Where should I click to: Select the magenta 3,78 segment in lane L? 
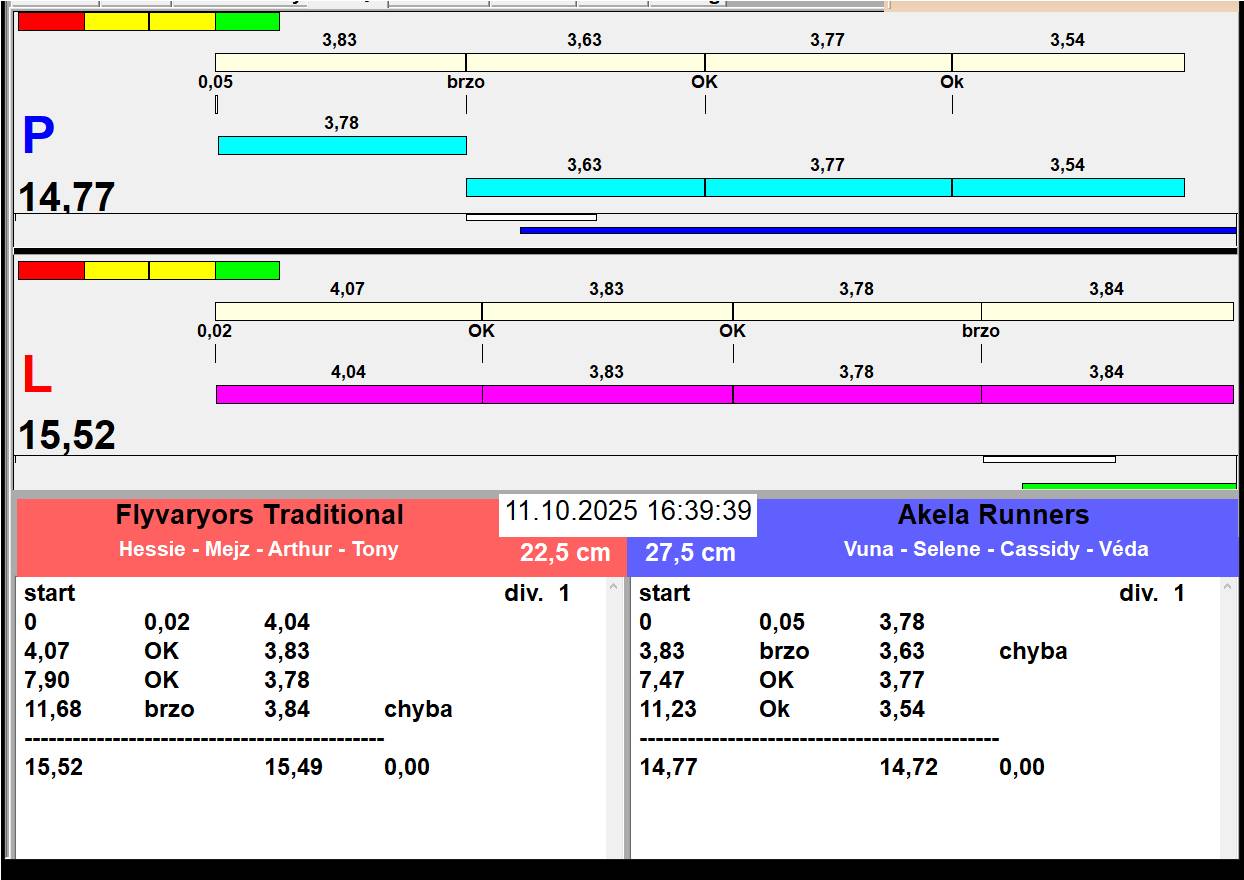click(x=857, y=394)
